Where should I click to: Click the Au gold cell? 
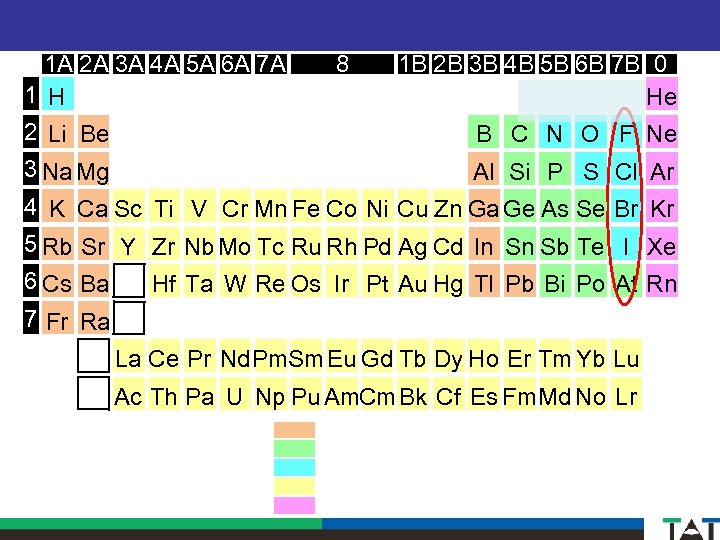click(412, 281)
